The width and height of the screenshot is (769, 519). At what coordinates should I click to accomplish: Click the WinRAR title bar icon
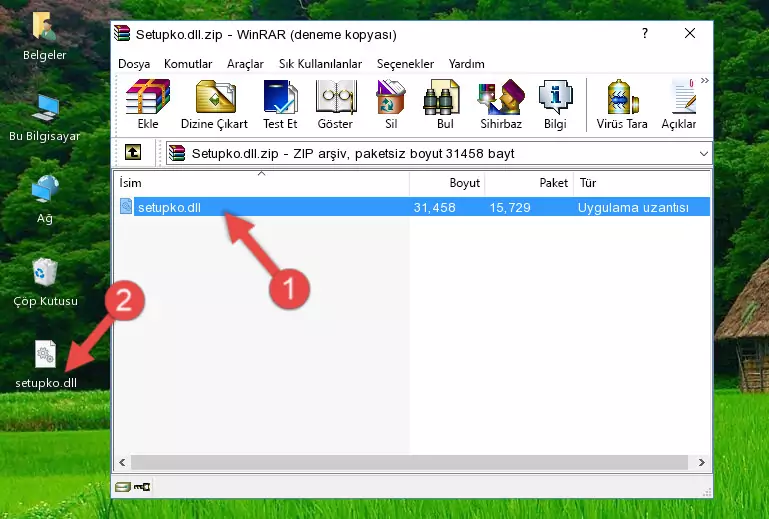[x=122, y=34]
